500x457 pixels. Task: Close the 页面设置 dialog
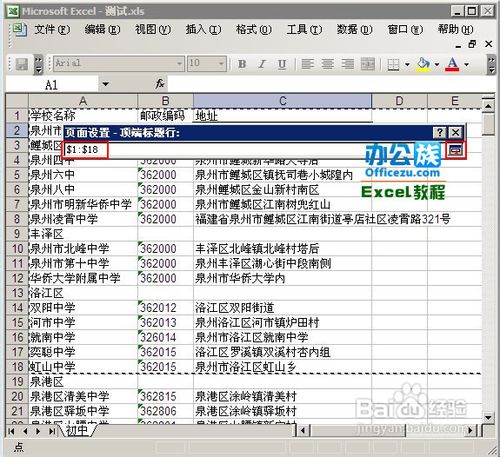click(455, 133)
